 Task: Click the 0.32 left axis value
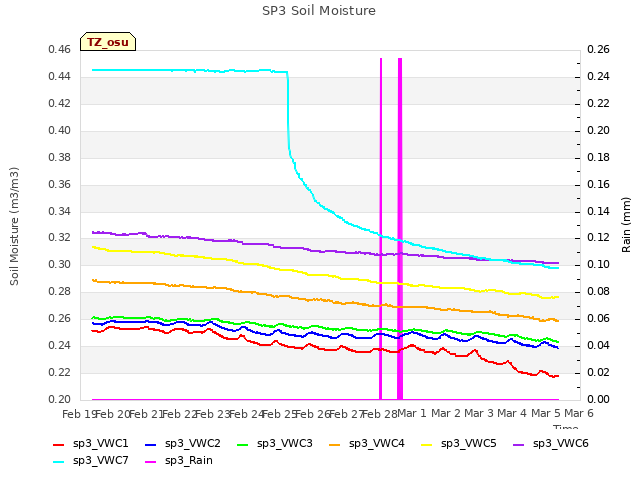[x=60, y=238]
